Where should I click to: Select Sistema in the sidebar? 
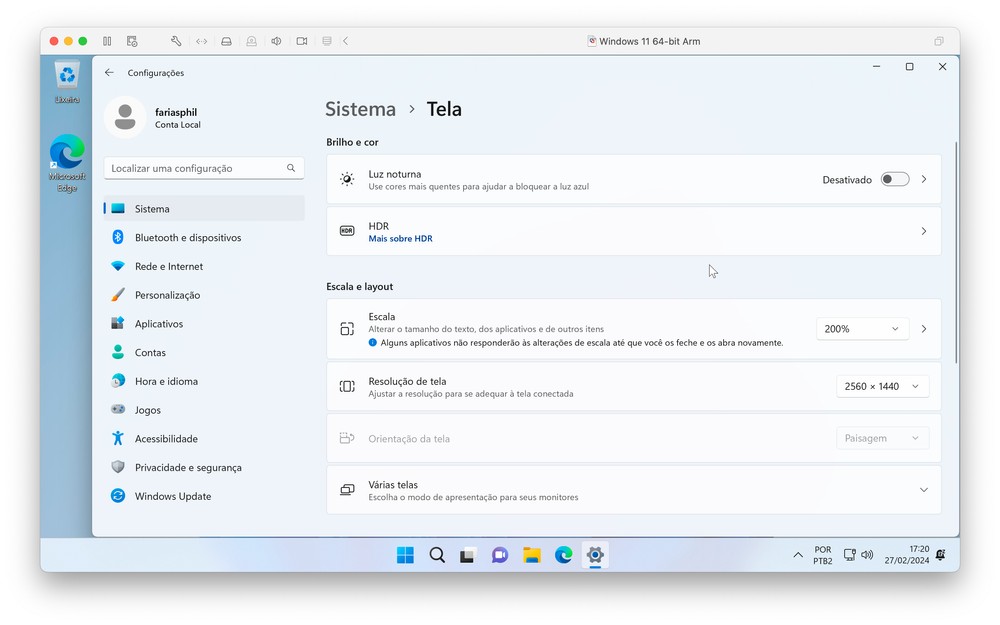pyautogui.click(x=204, y=209)
